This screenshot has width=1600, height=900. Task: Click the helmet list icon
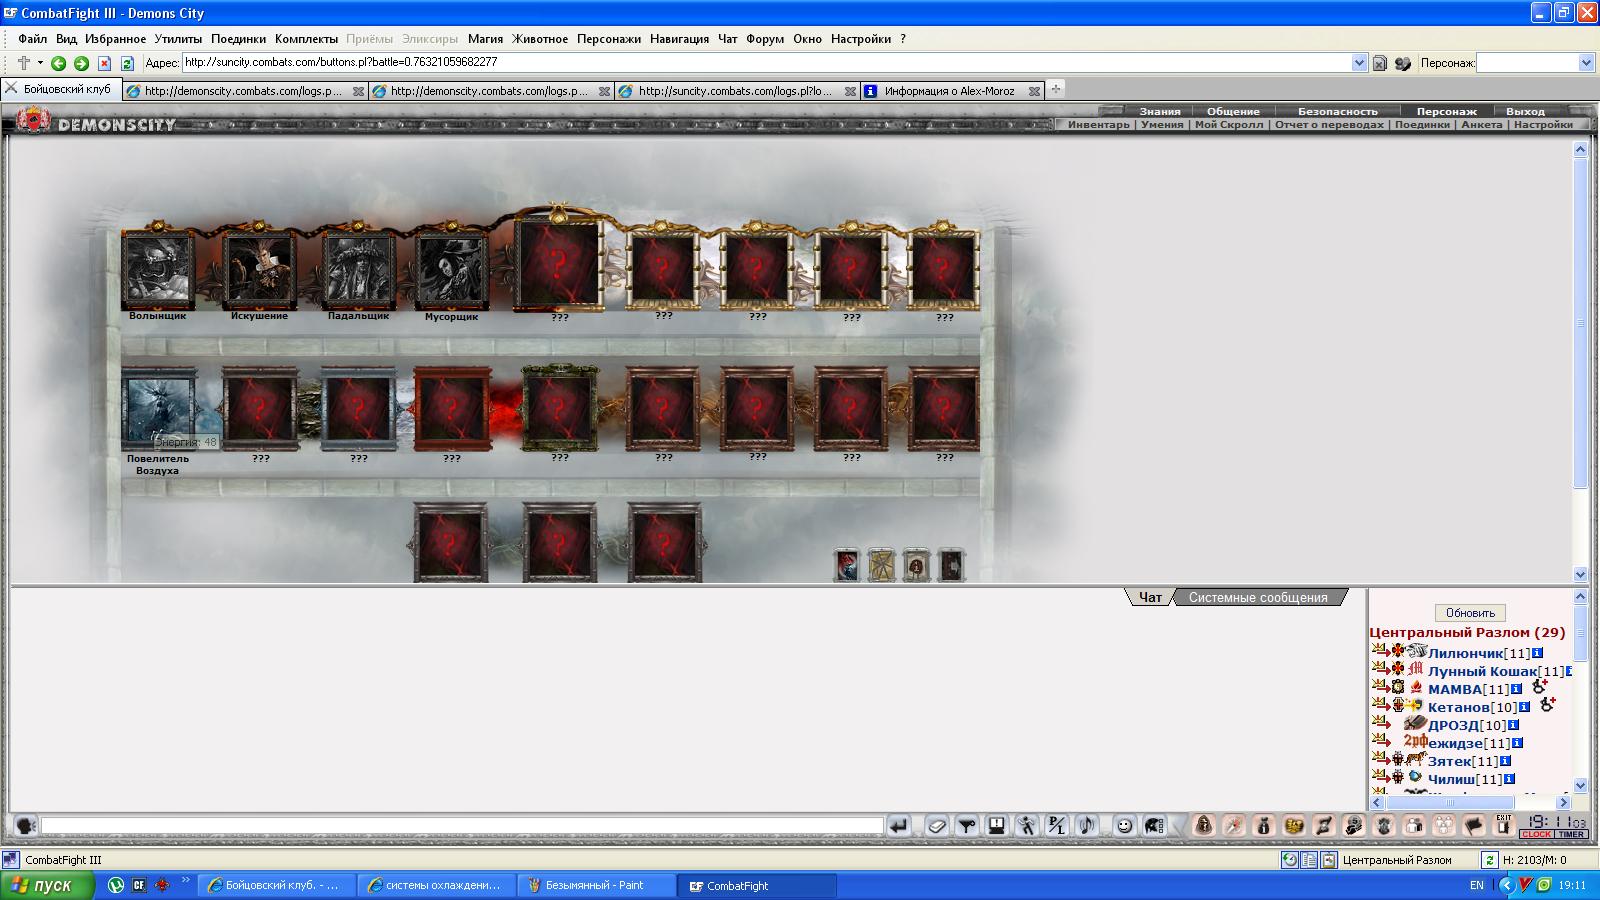pos(1153,826)
